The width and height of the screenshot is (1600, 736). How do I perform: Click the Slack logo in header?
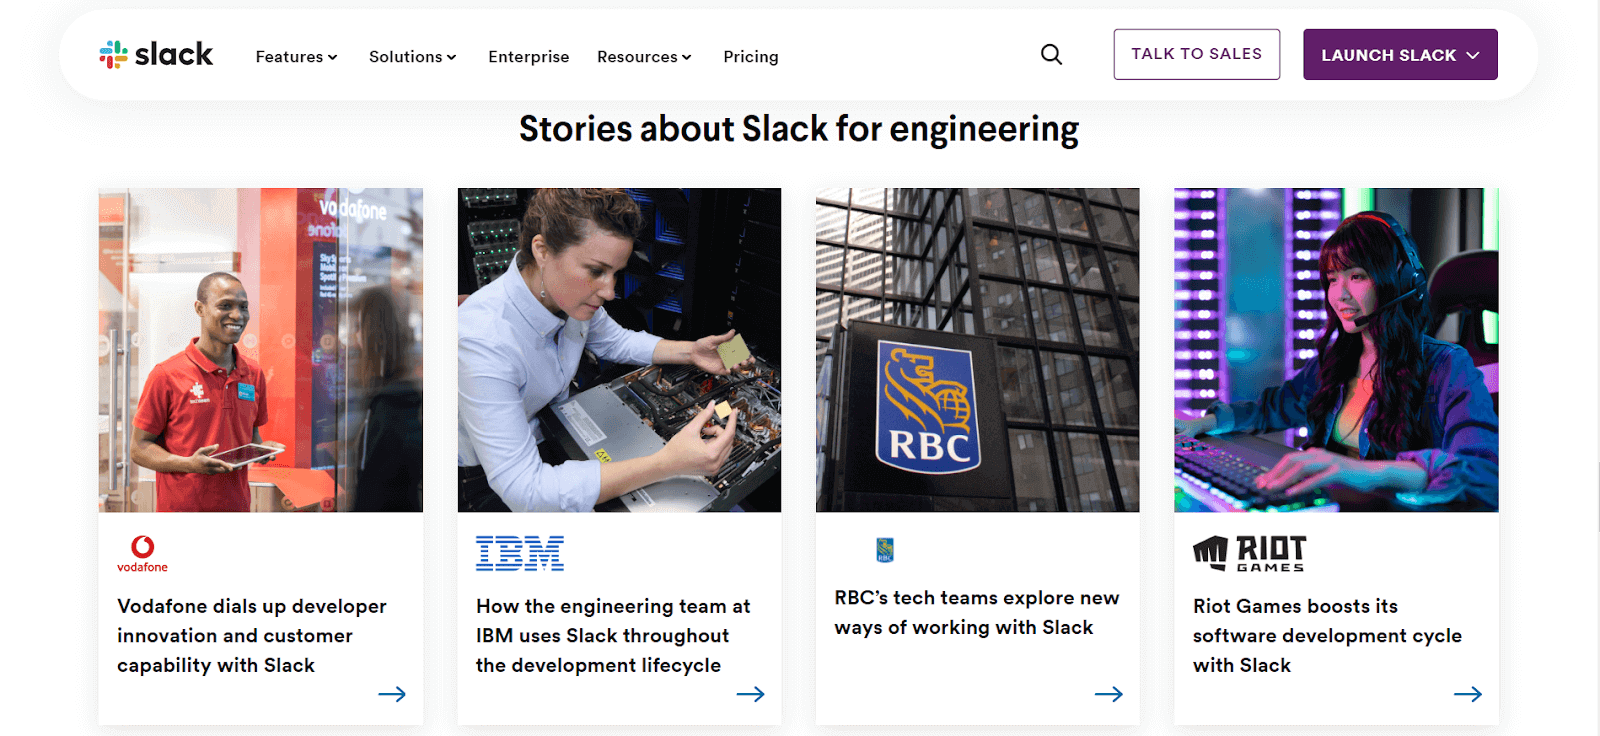pyautogui.click(x=156, y=55)
